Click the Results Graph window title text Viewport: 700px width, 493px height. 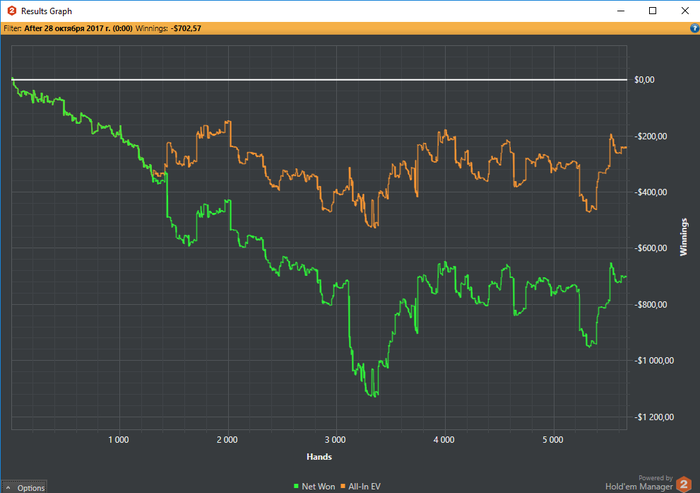click(x=46, y=11)
